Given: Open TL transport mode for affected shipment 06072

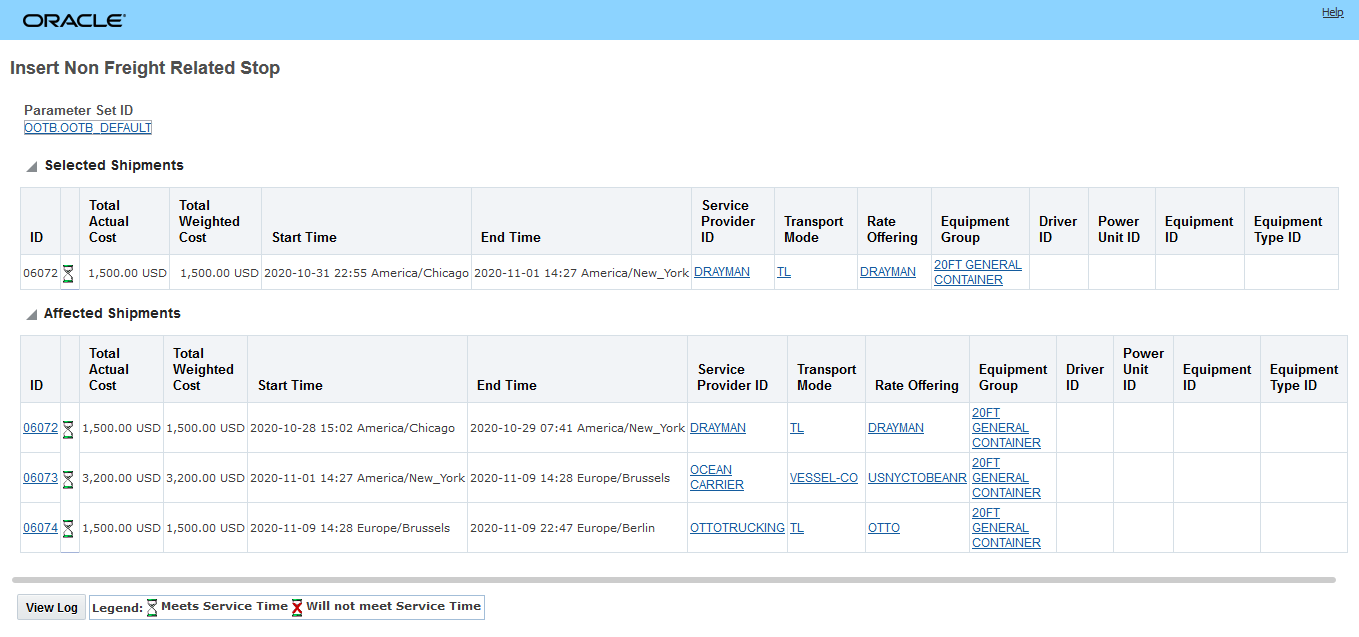Looking at the screenshot, I should 797,428.
